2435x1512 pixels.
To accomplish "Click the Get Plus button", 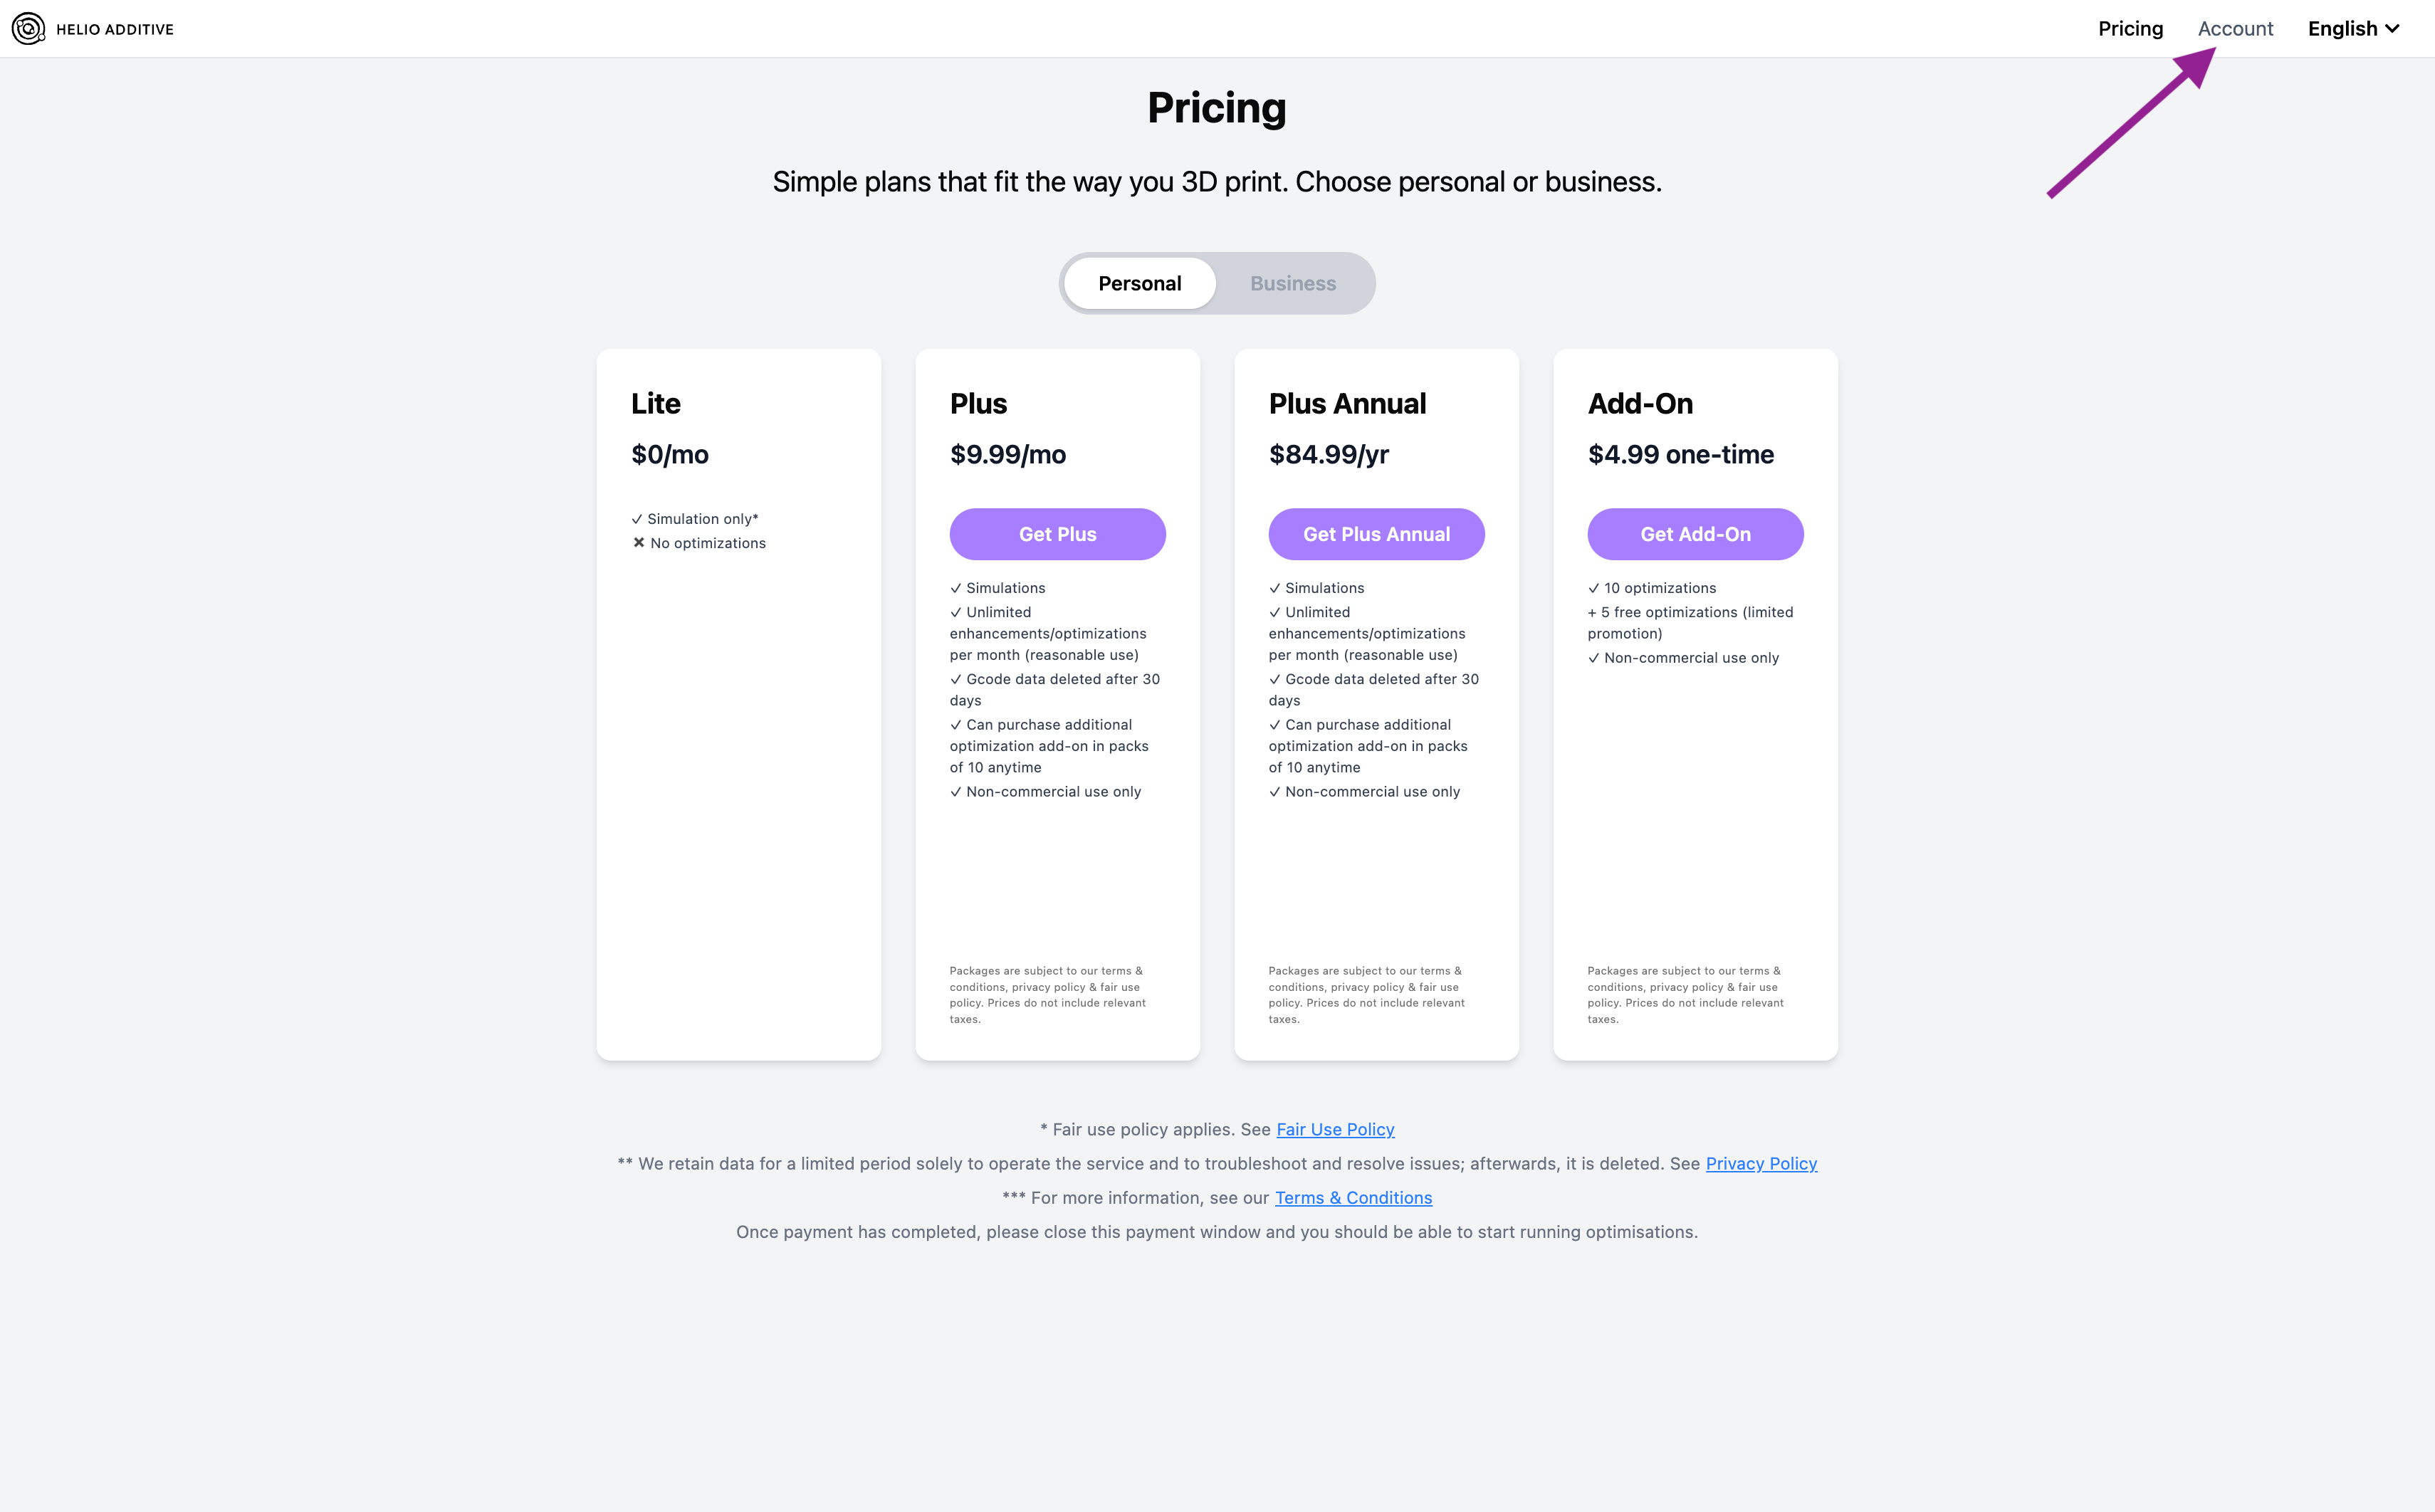I will [x=1057, y=534].
